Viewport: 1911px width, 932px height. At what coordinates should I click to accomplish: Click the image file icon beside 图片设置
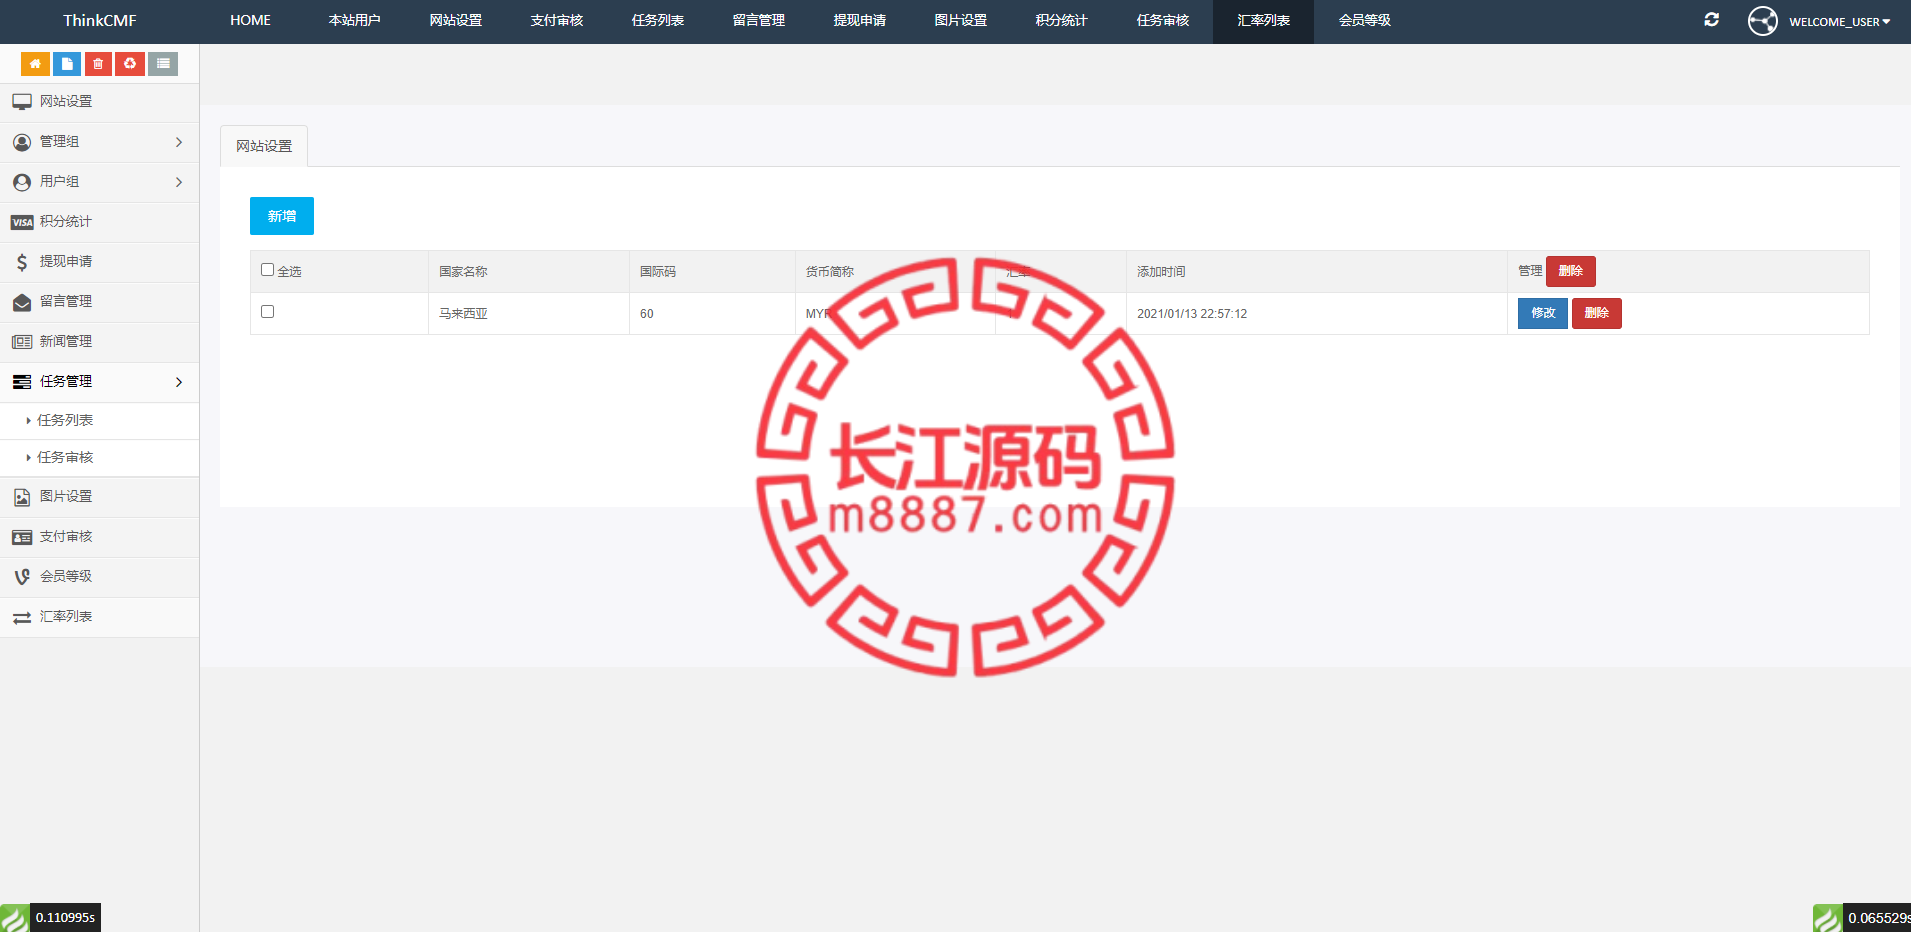coord(22,497)
